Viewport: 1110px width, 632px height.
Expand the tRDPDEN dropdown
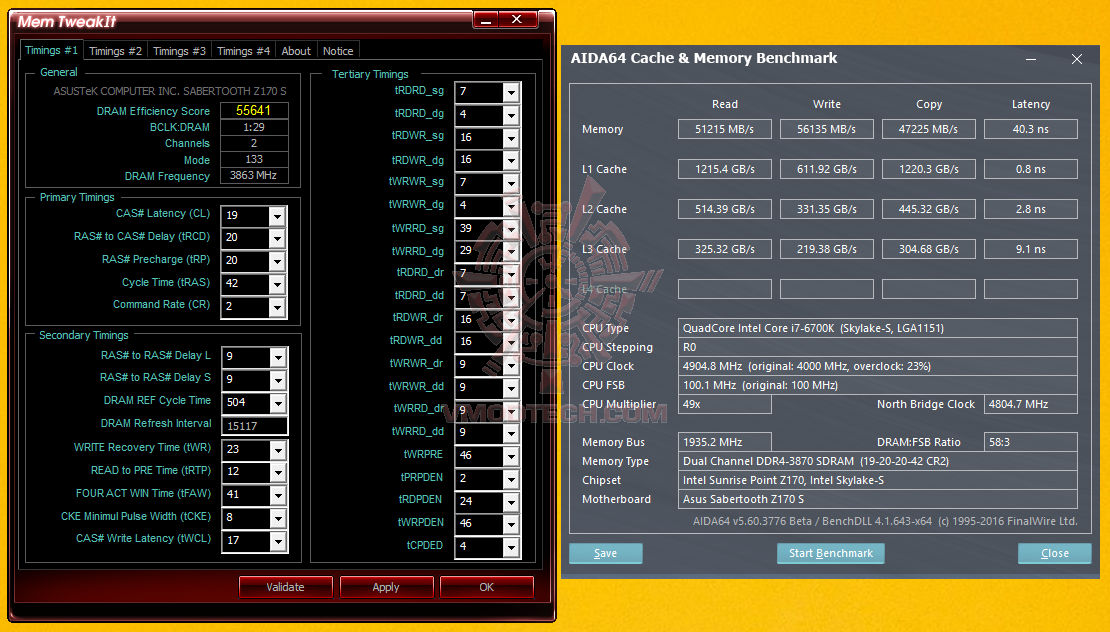[511, 502]
